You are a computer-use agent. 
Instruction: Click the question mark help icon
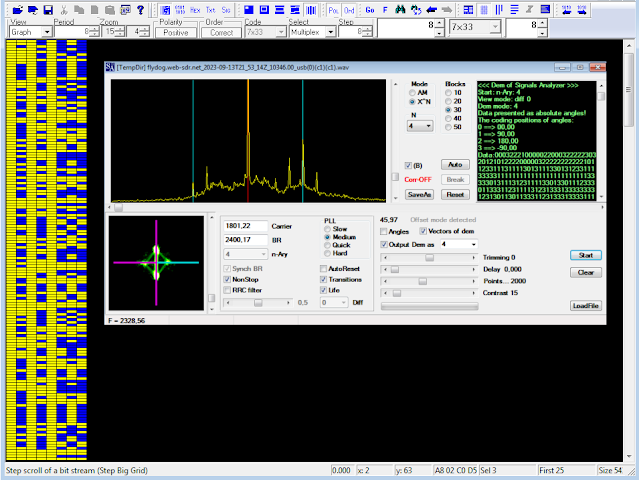click(x=139, y=9)
